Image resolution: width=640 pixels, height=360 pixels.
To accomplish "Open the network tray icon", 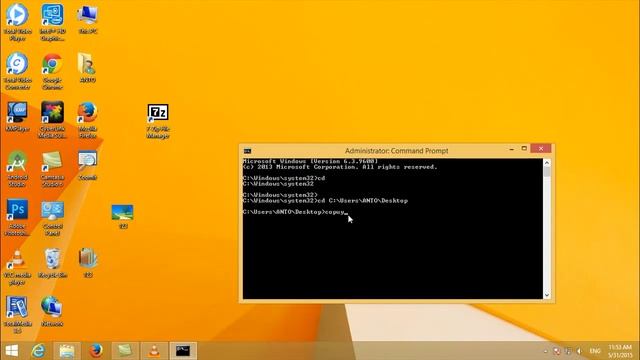I will click(568, 351).
